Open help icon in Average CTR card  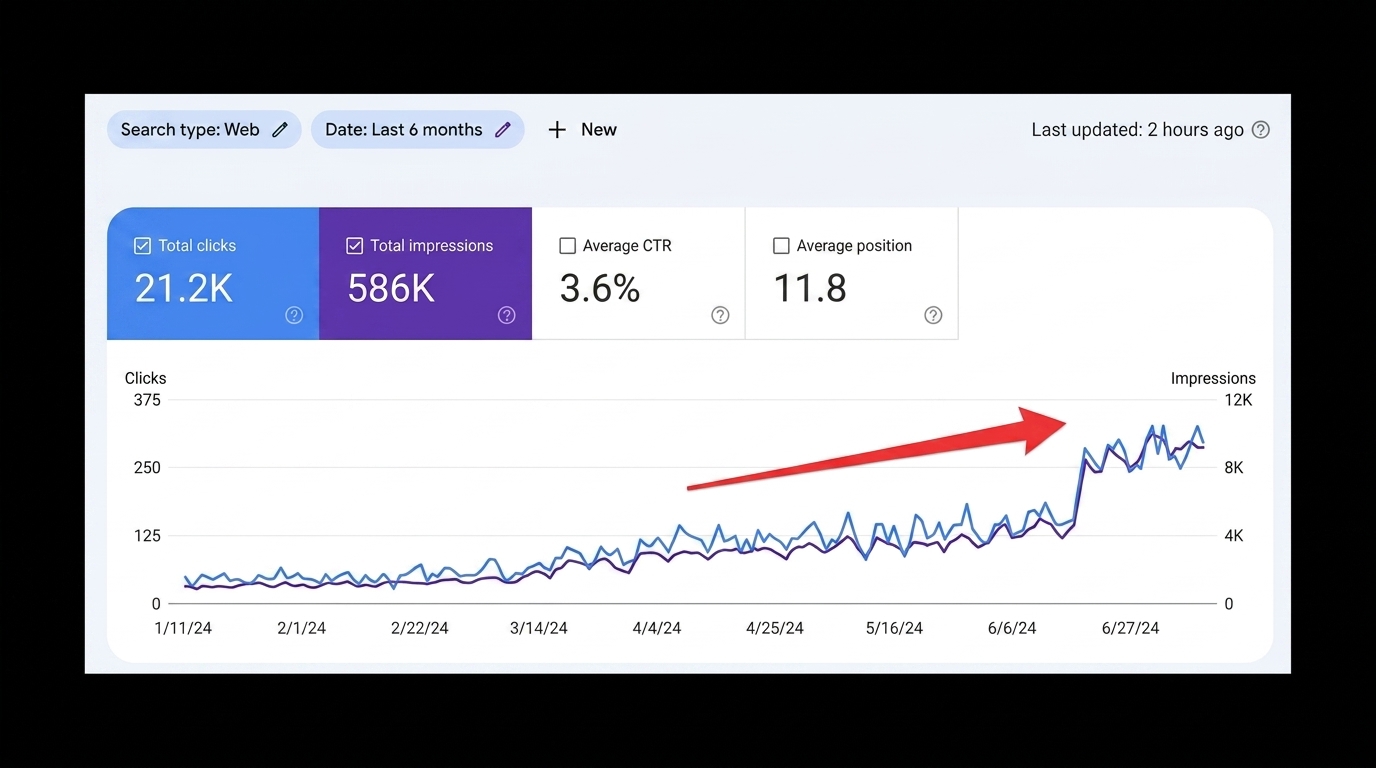point(720,315)
